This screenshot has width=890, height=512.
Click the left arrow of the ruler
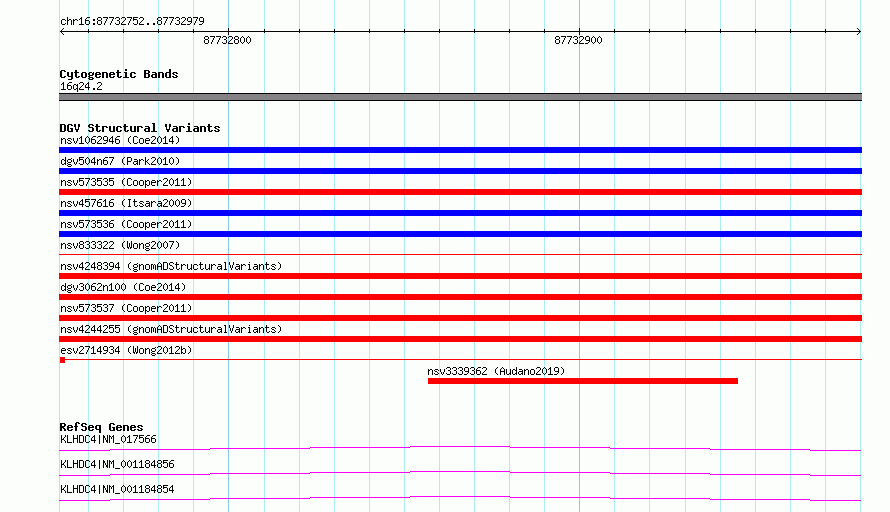pos(62,31)
